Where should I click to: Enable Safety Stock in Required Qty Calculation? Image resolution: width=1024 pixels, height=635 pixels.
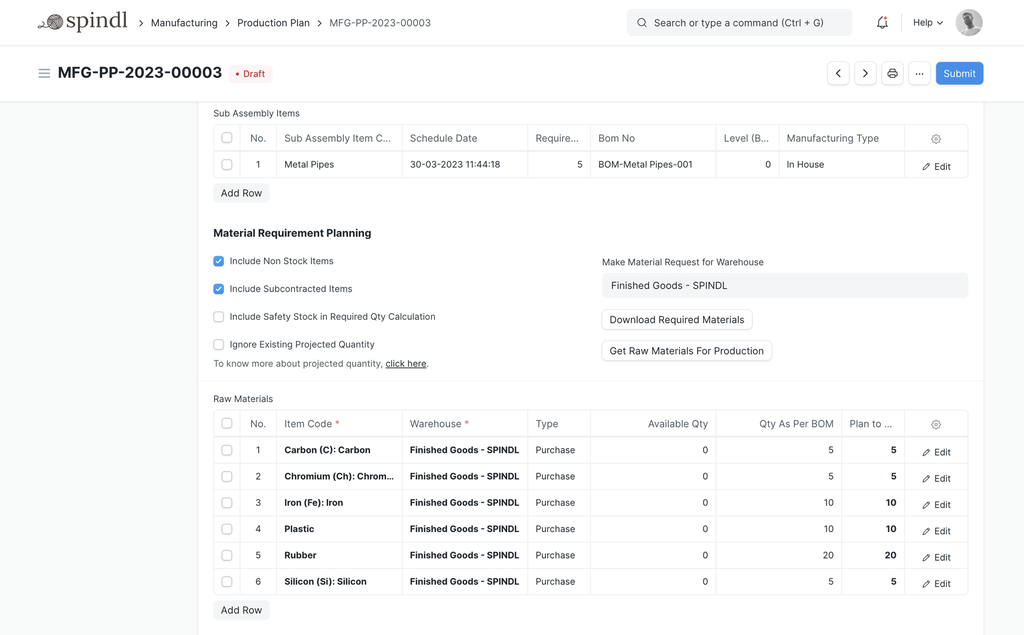coord(218,316)
